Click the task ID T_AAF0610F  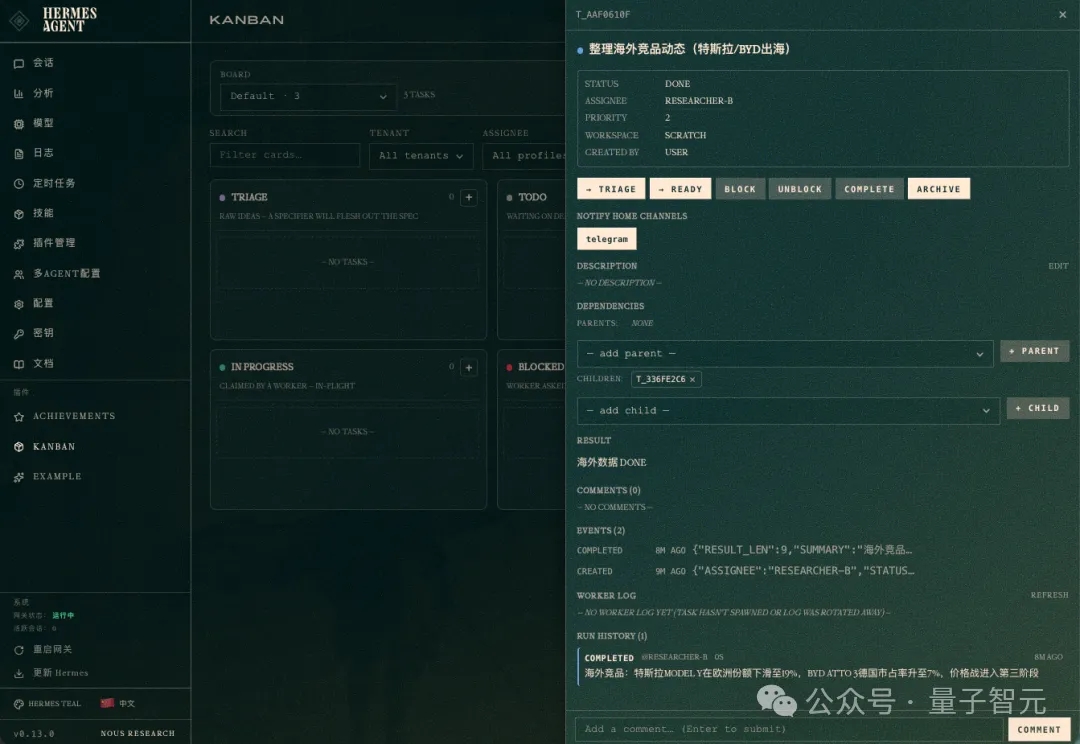coord(603,14)
